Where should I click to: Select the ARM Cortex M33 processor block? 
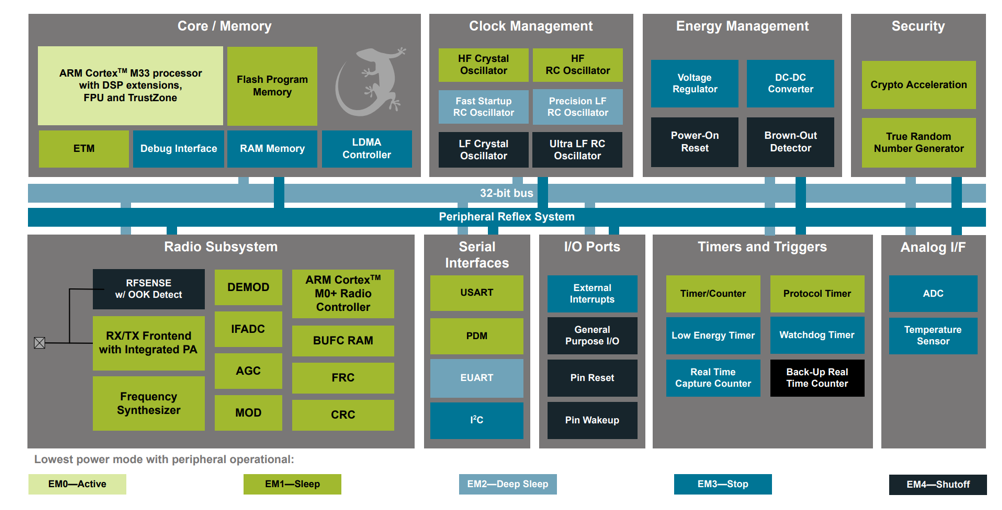click(130, 86)
